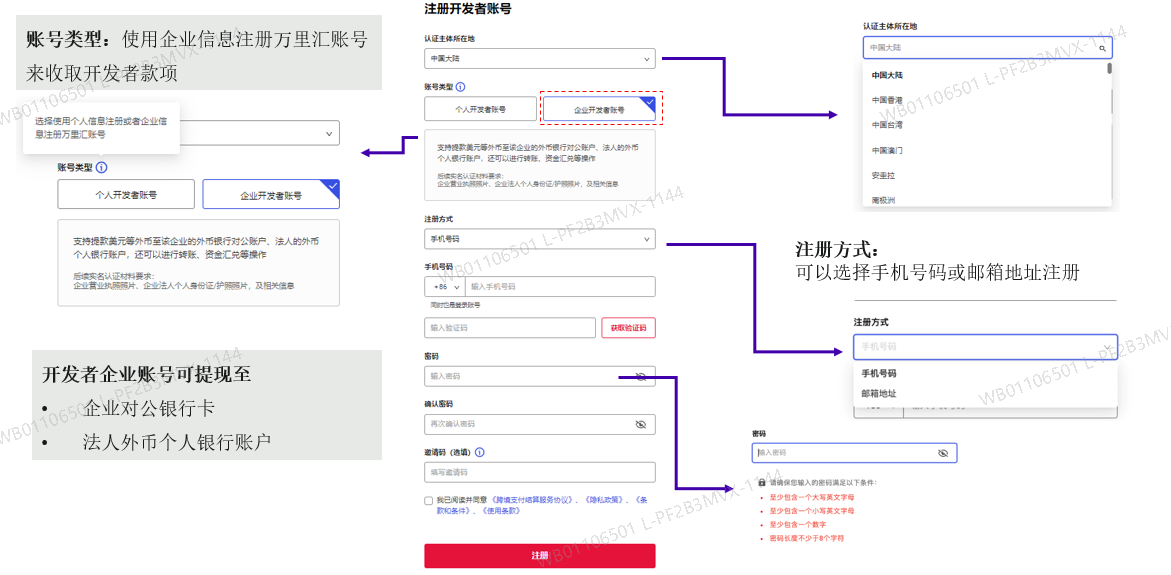Choose 中国香港 from the location list
This screenshot has width=1171, height=575.
[x=887, y=99]
